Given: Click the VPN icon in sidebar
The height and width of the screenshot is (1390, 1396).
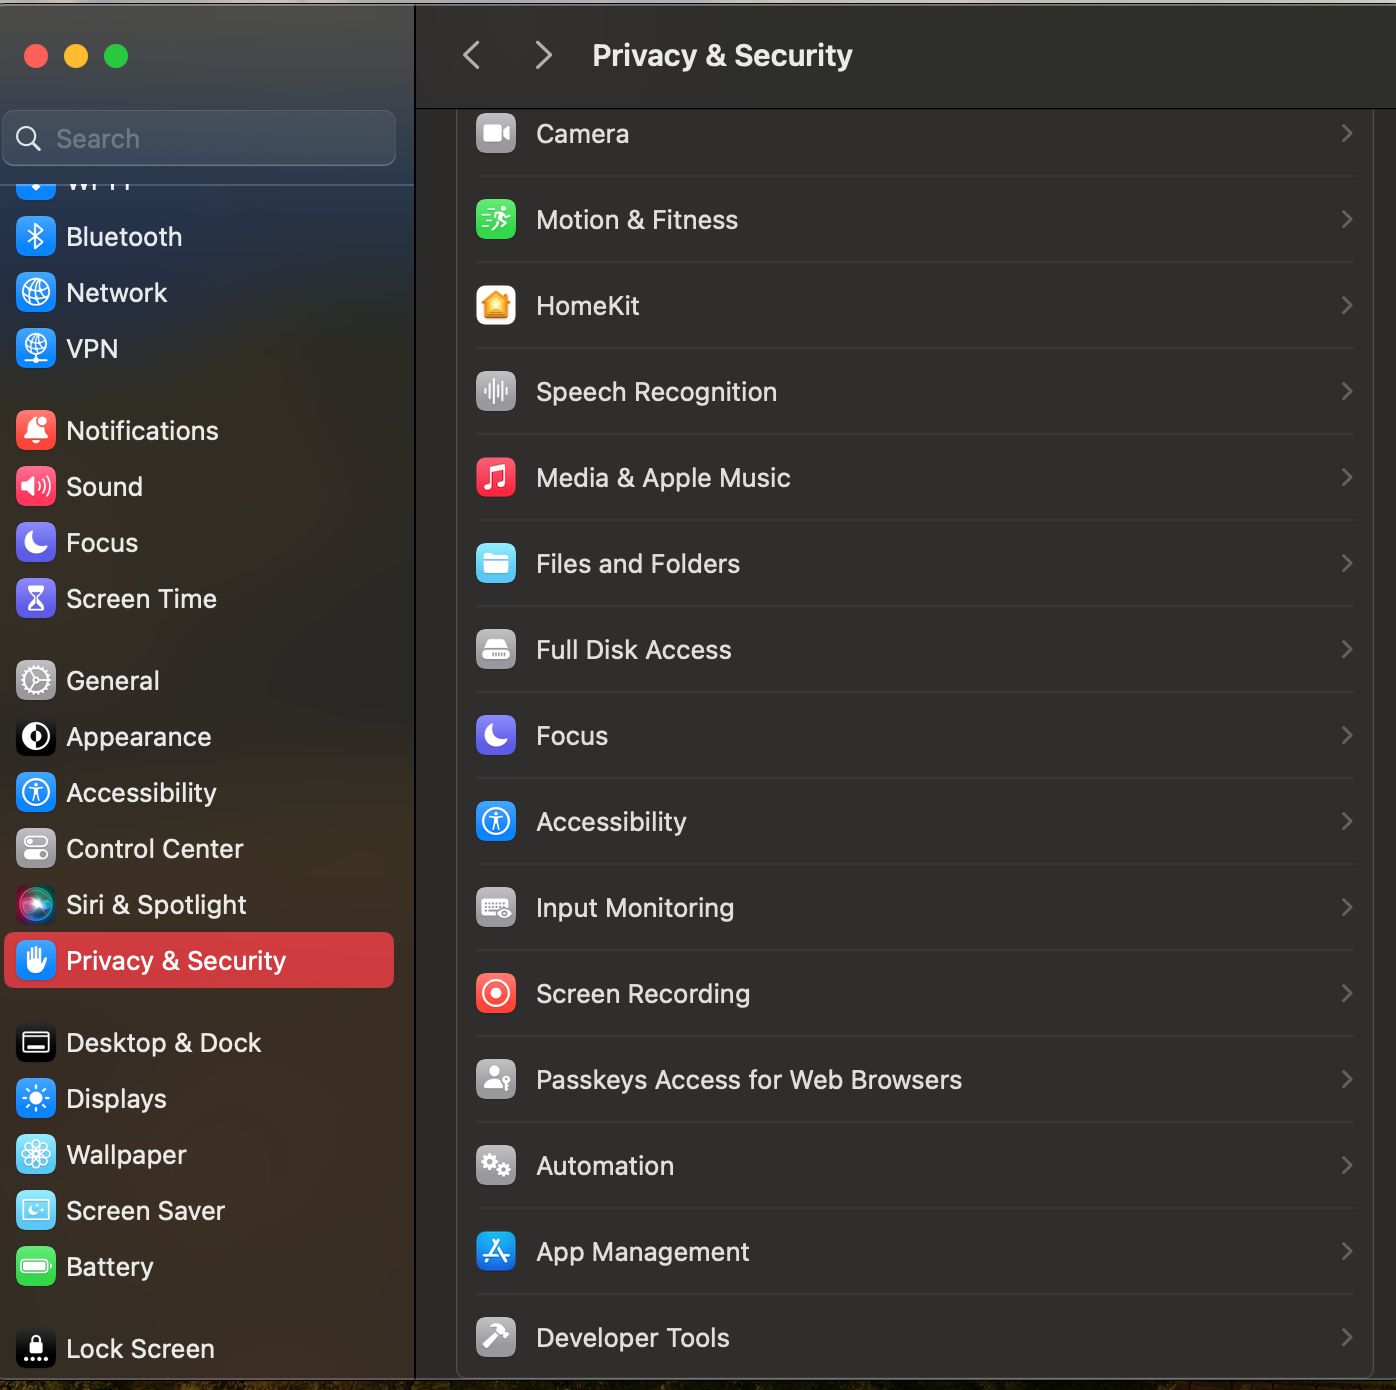Looking at the screenshot, I should (x=36, y=349).
